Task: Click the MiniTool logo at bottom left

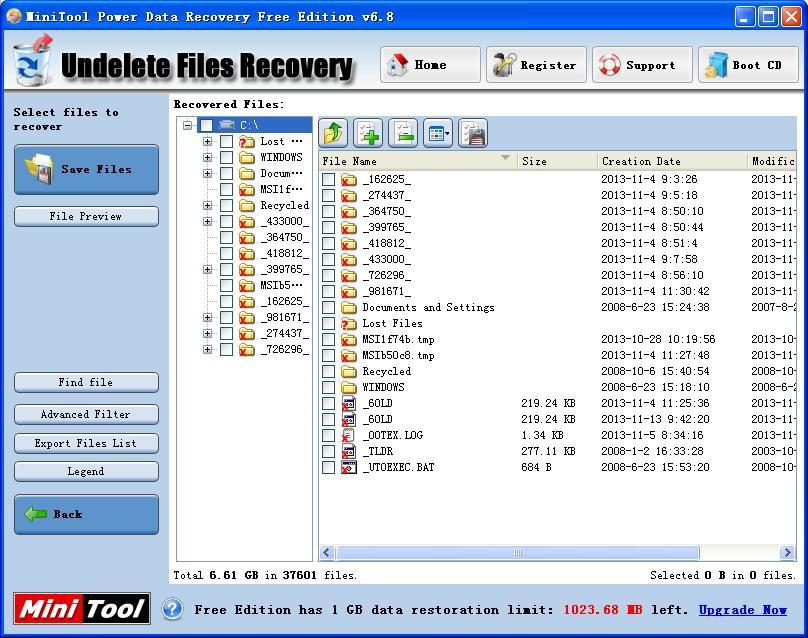Action: click(82, 609)
